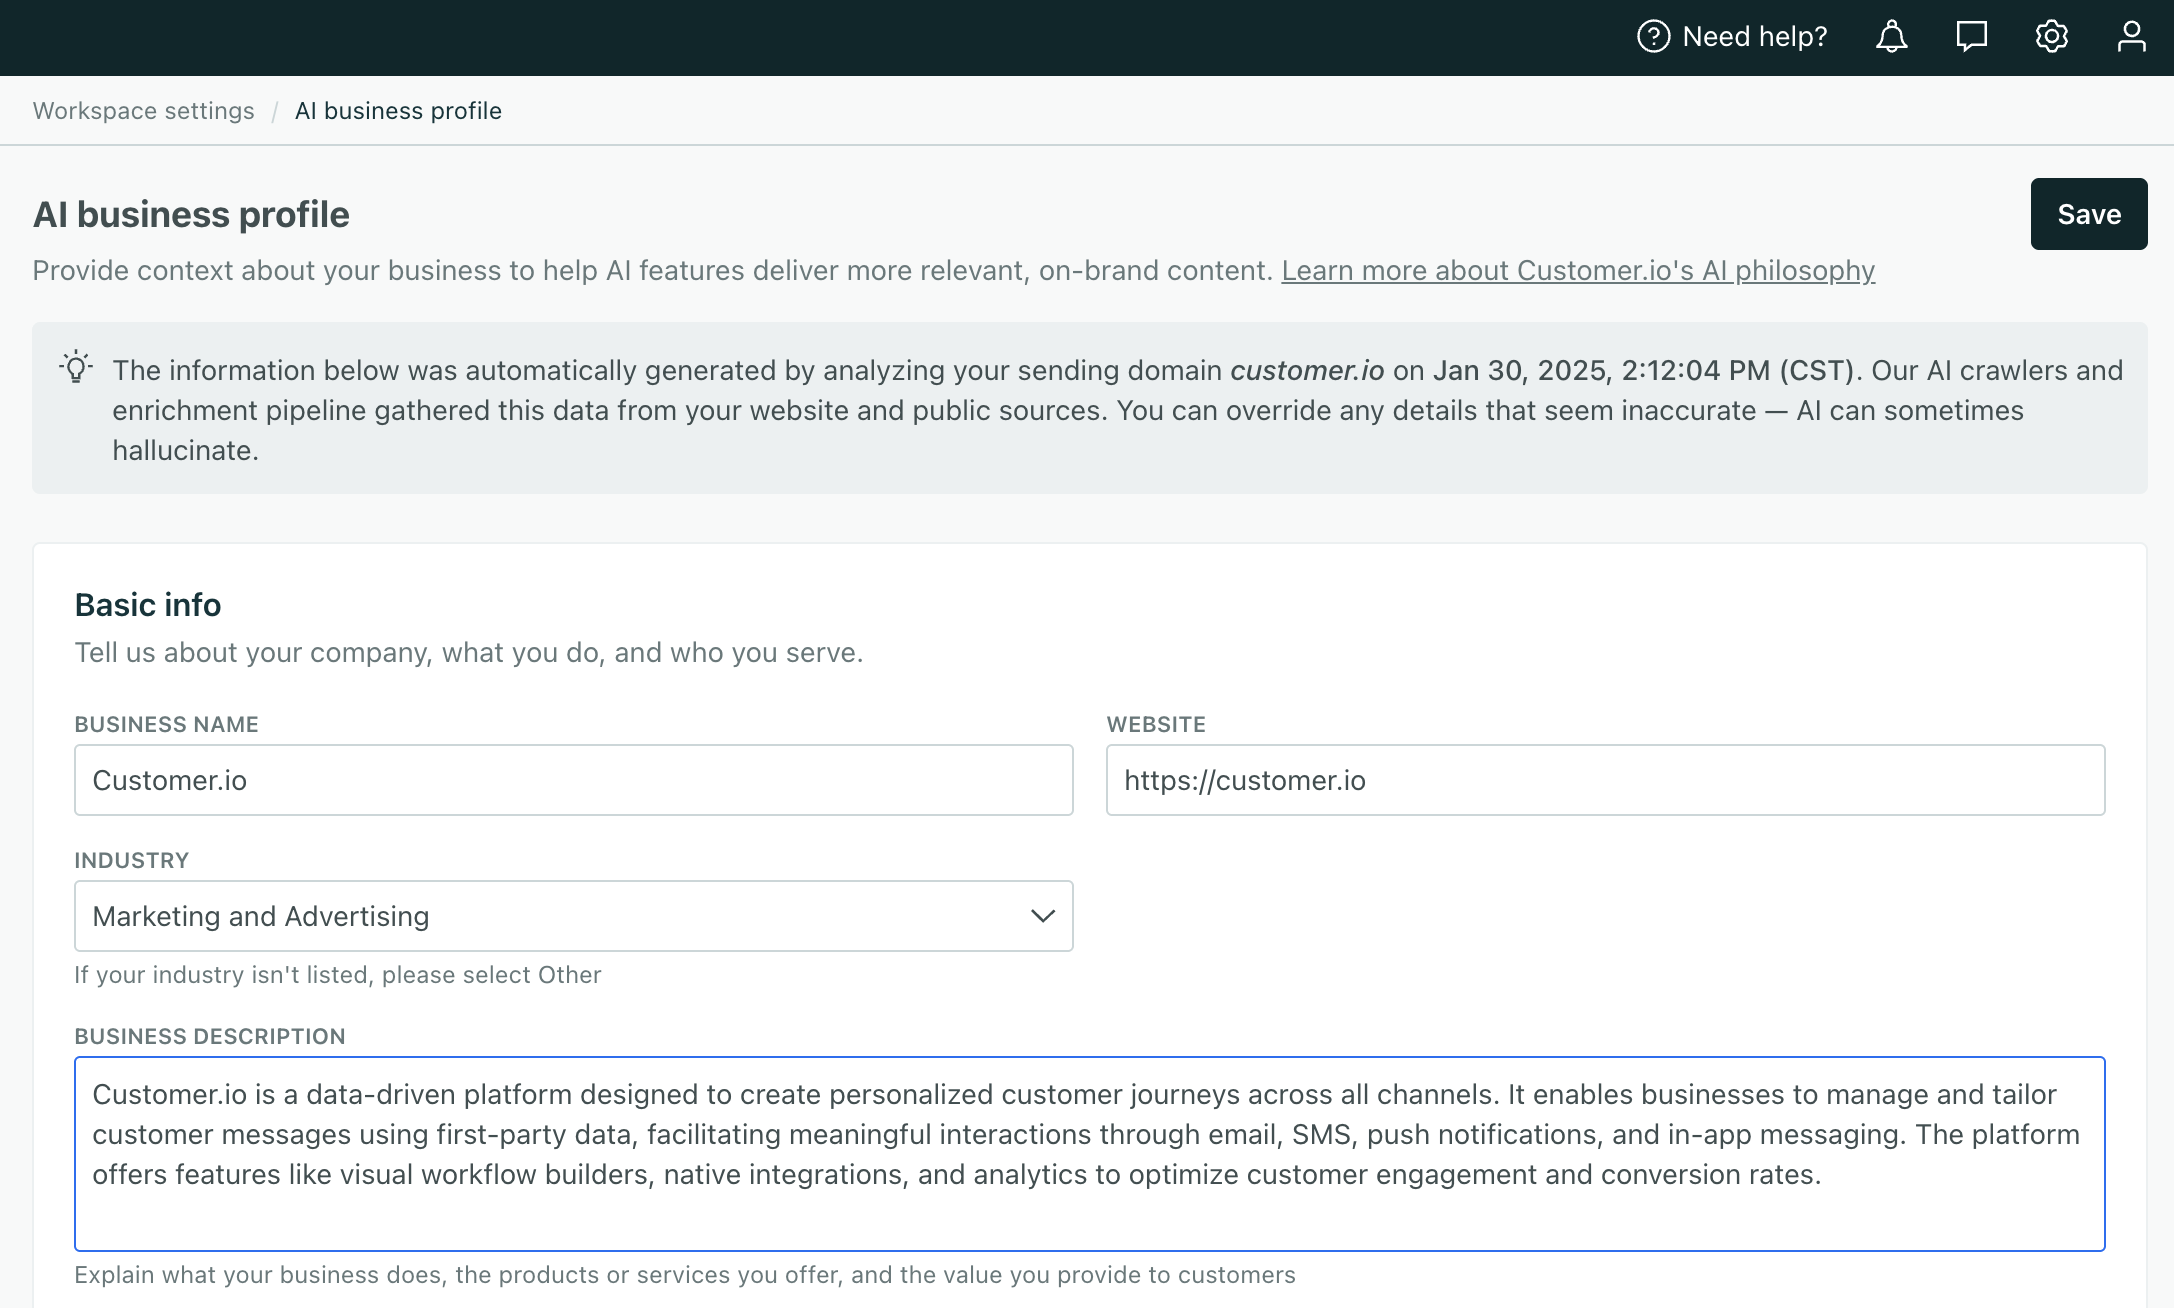Click the Industry dropdown chevron arrow

click(1042, 916)
